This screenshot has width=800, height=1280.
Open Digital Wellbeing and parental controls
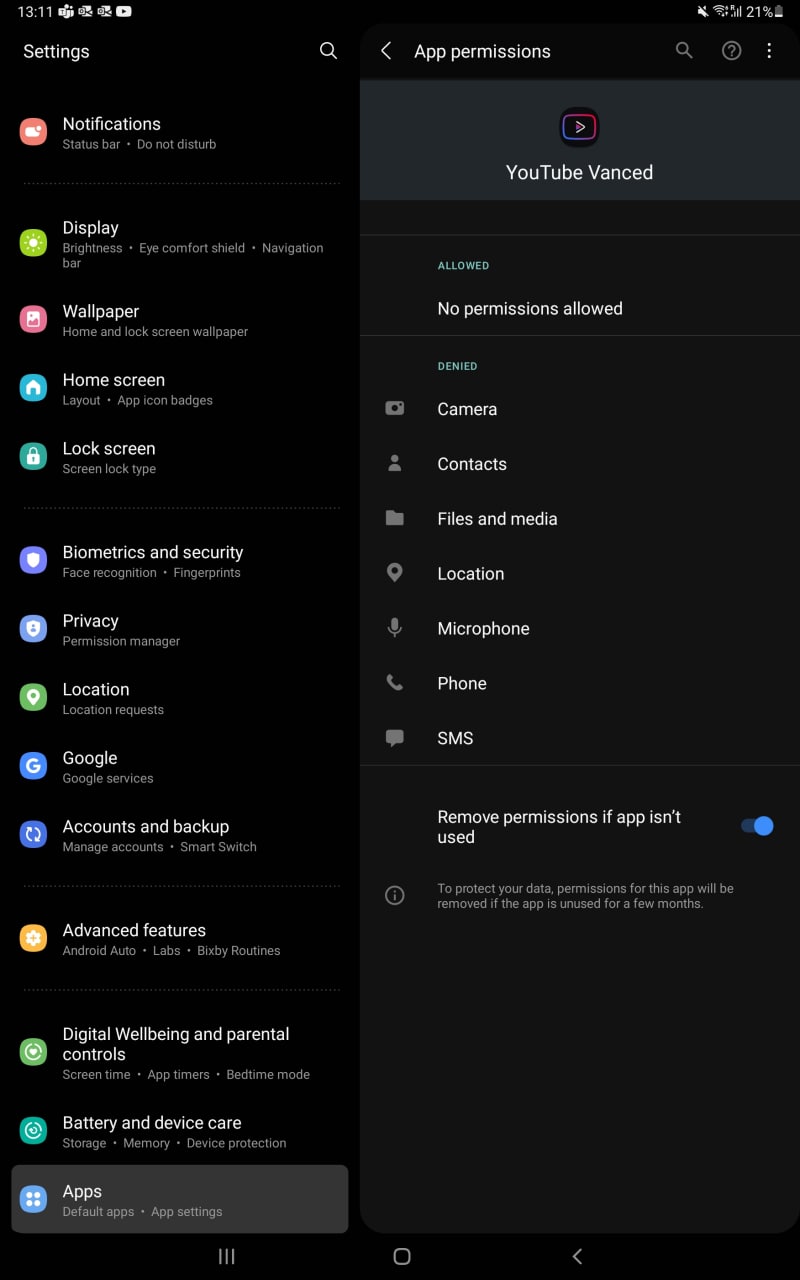coord(180,1053)
